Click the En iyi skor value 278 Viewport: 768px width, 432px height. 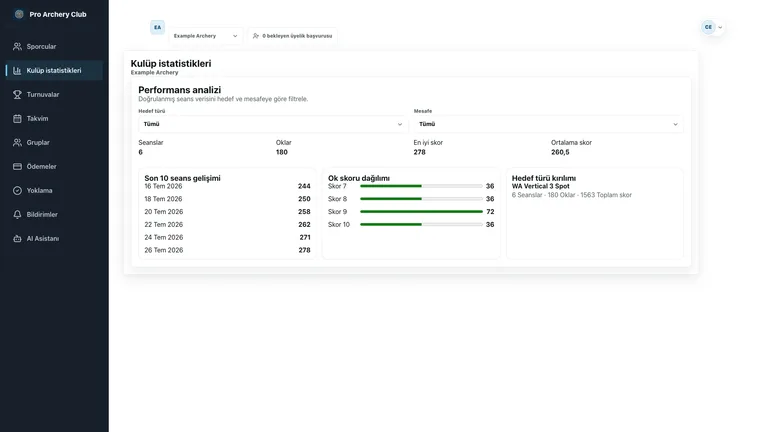[x=419, y=152]
